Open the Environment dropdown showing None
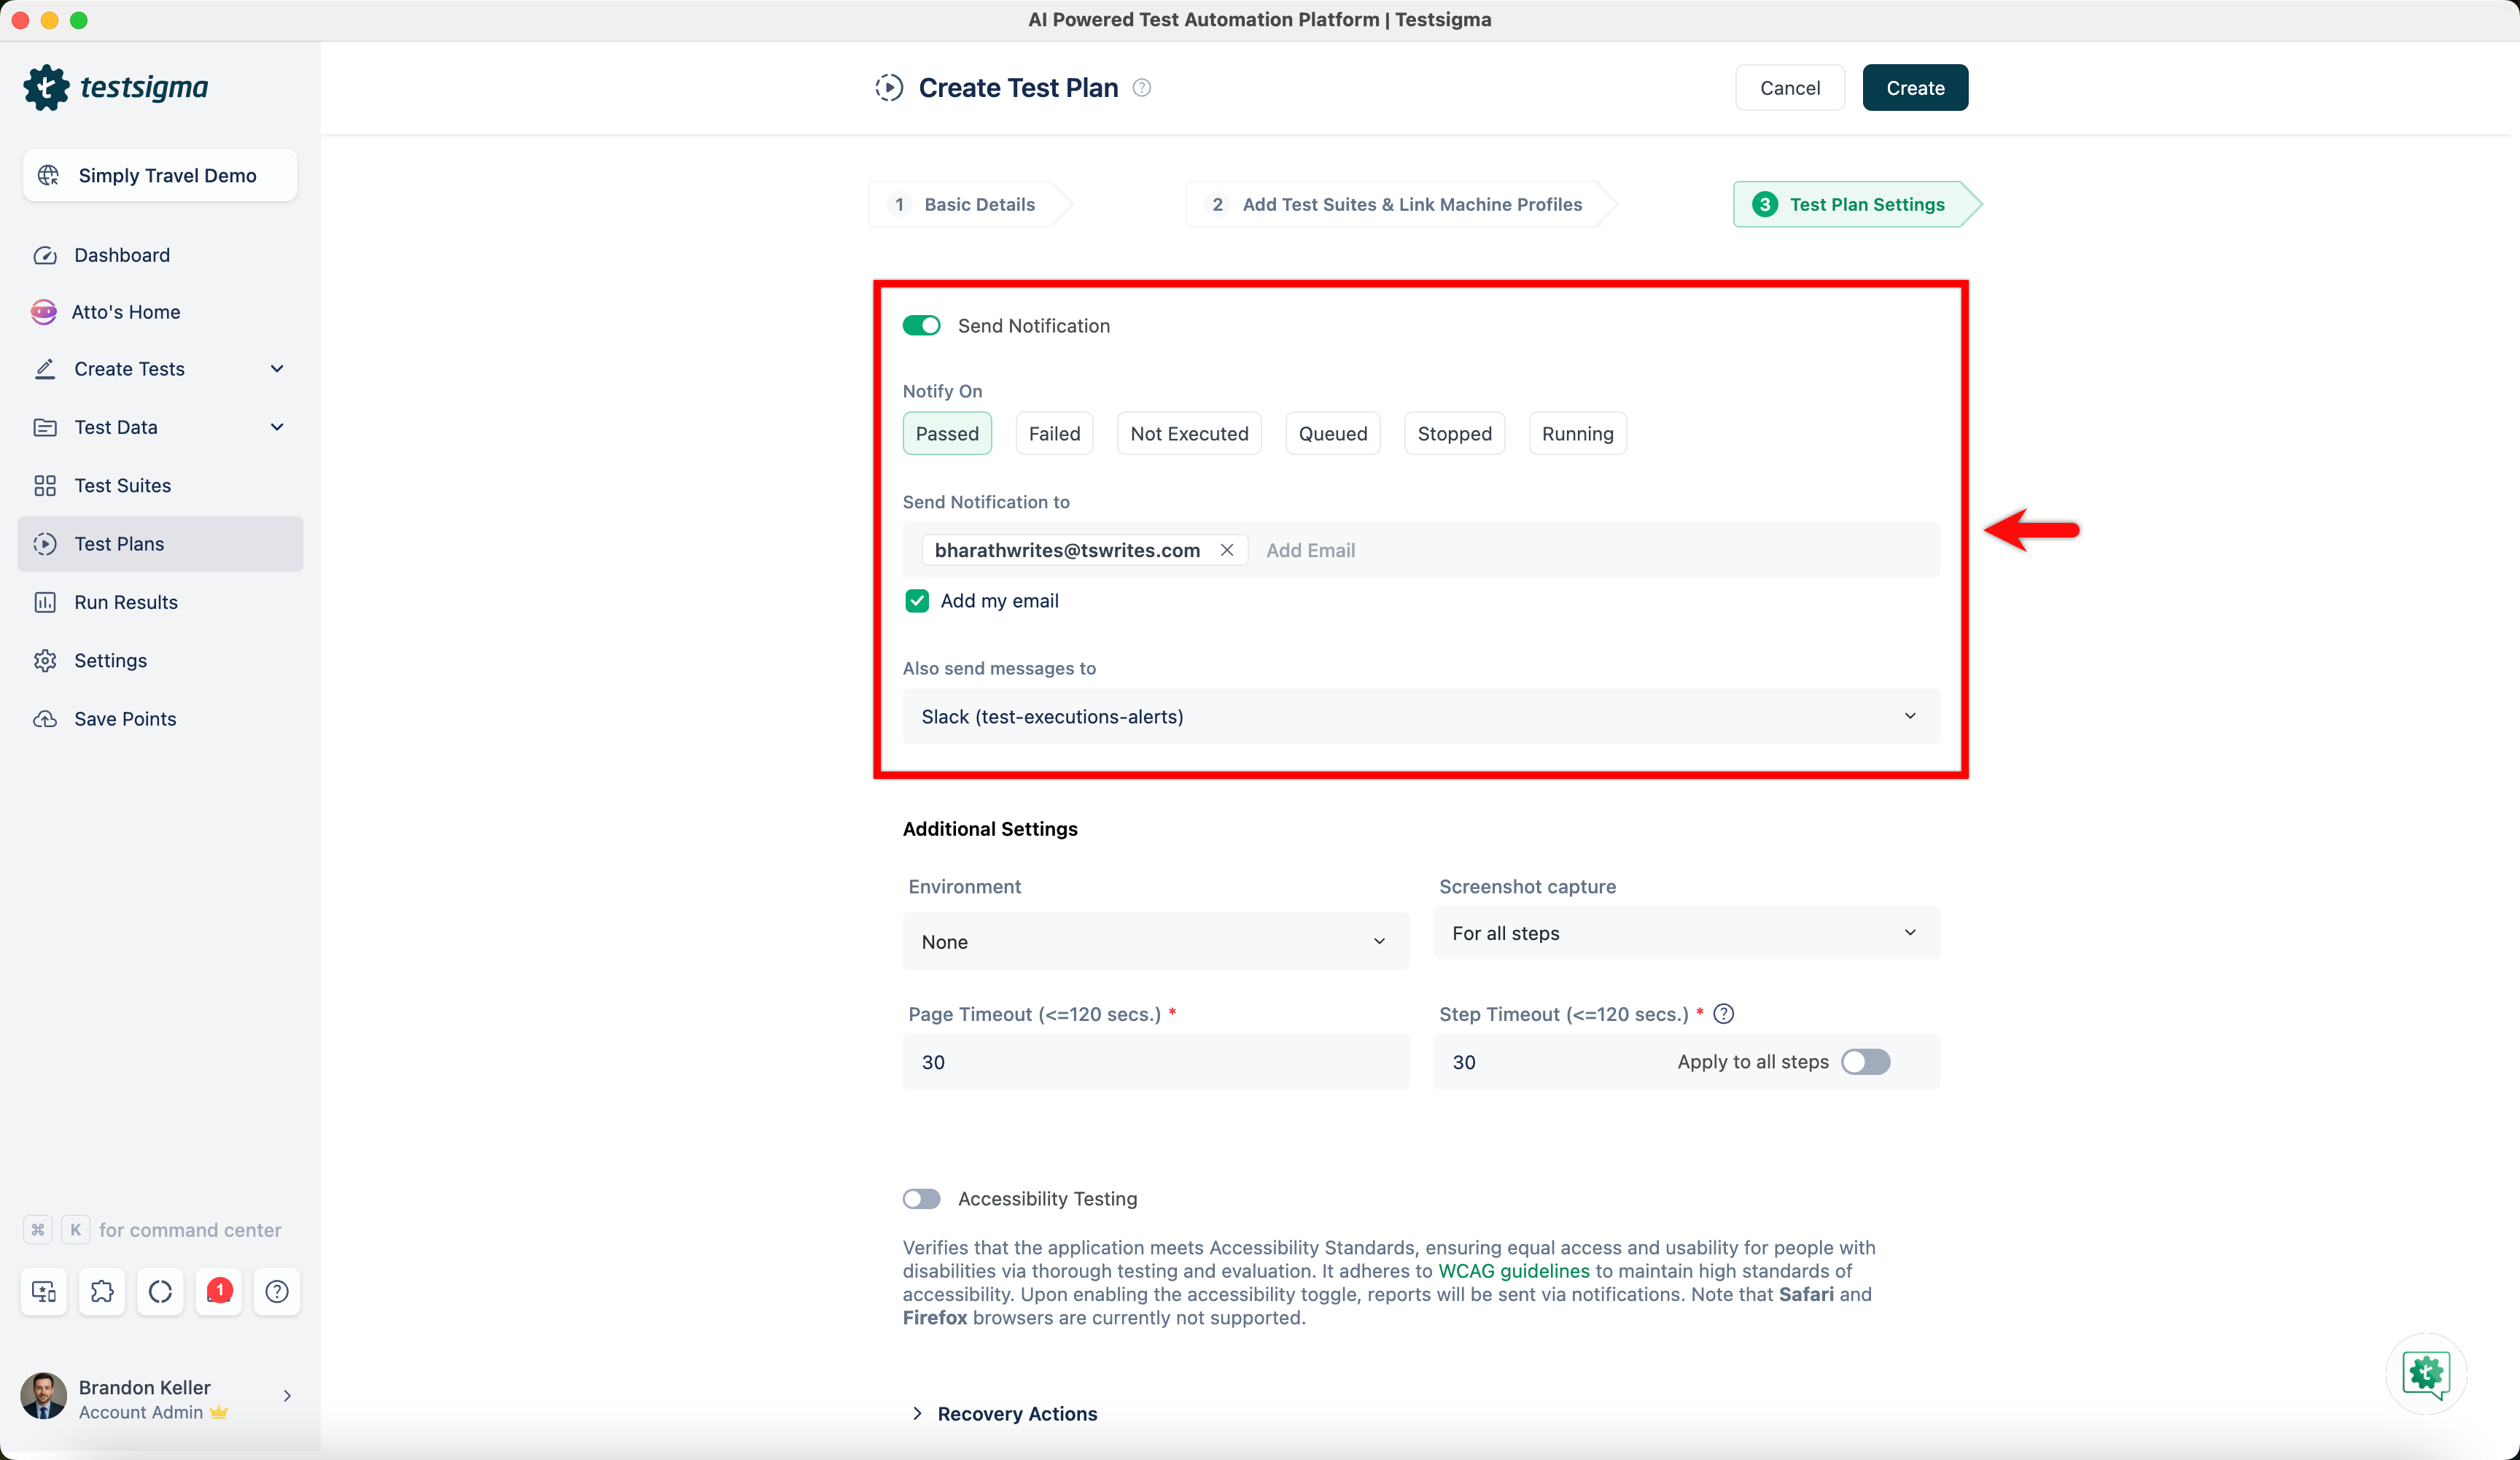The image size is (2520, 1460). click(1155, 941)
